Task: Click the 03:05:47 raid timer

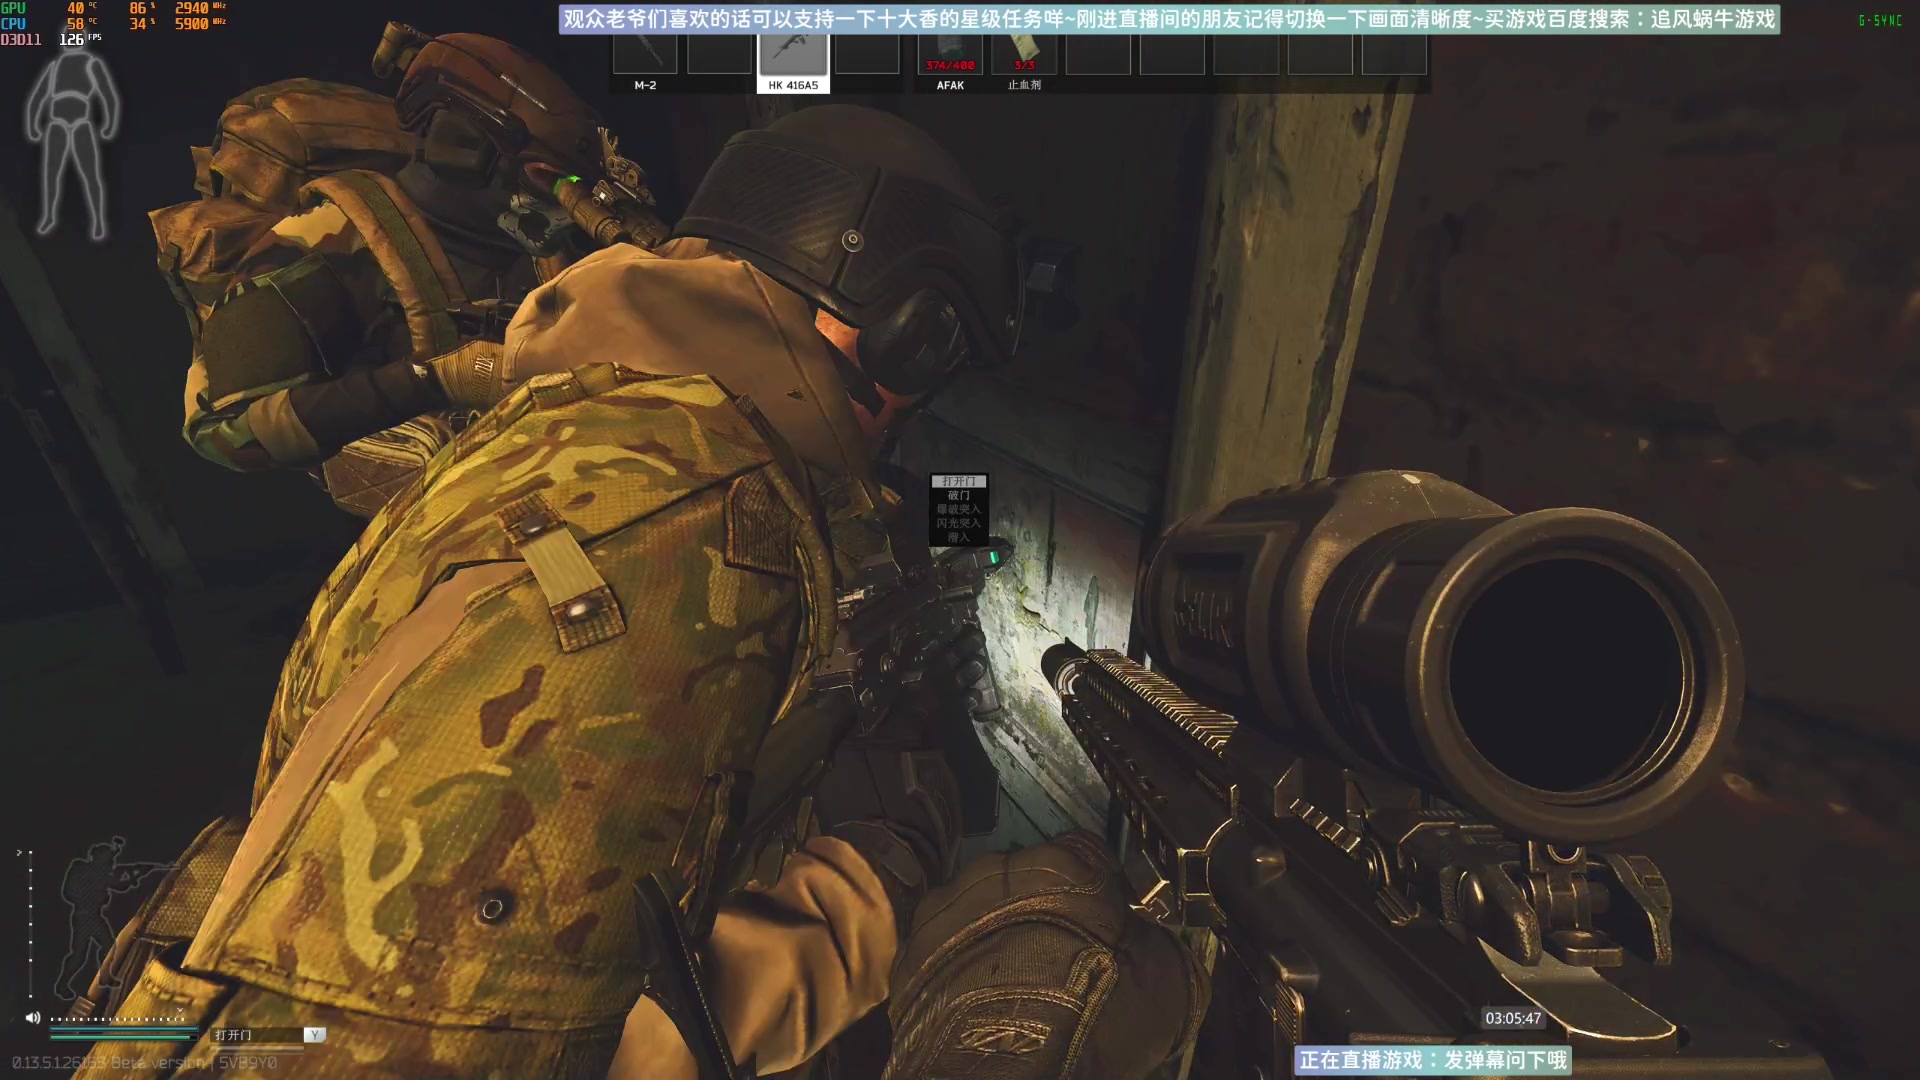Action: (x=1512, y=1018)
